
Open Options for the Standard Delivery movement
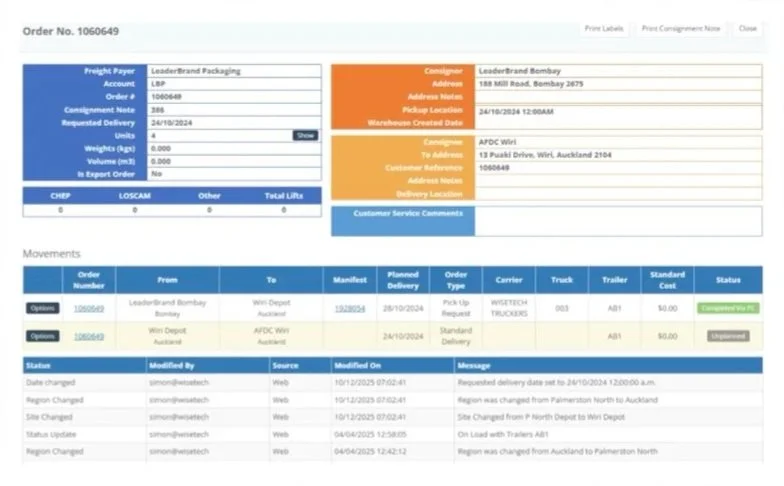tap(42, 336)
